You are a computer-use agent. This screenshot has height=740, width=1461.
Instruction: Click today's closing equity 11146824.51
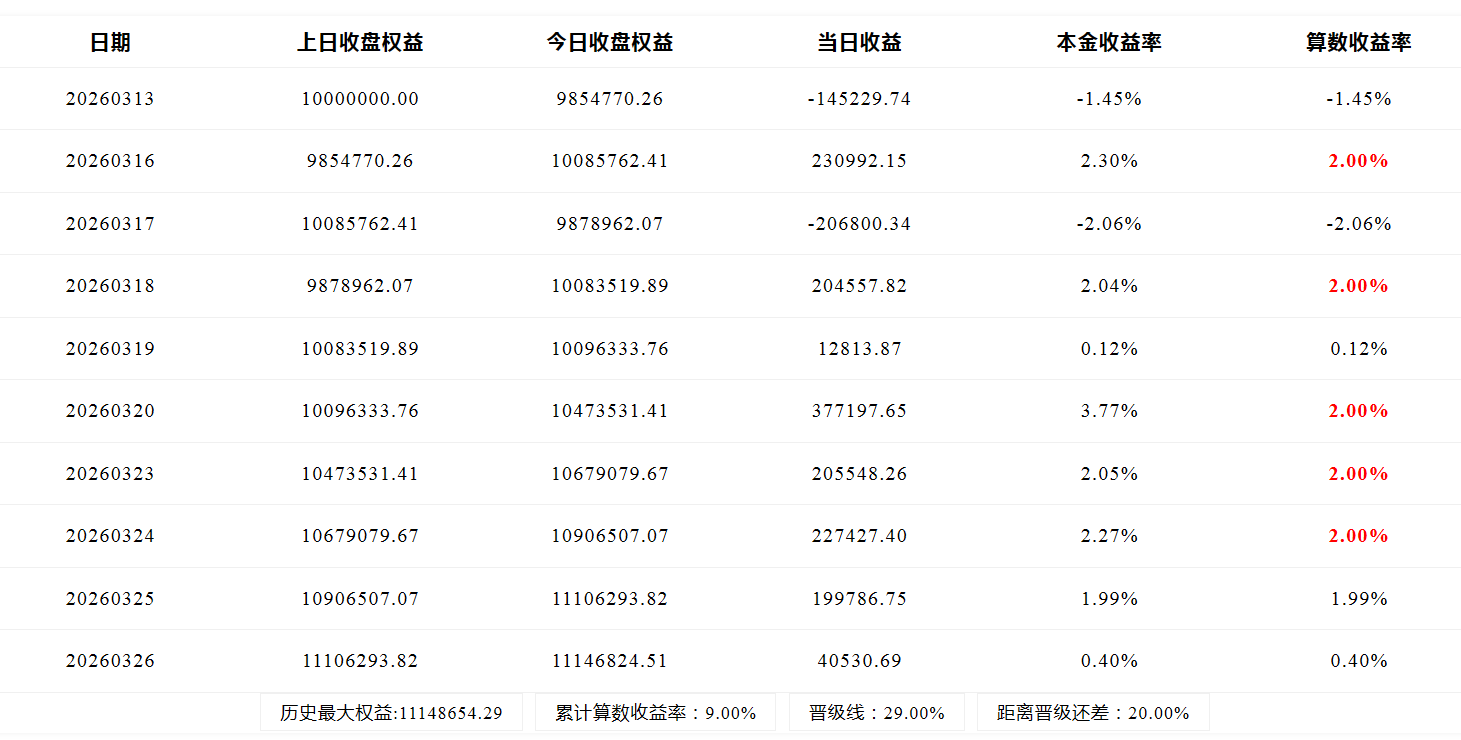(x=609, y=661)
